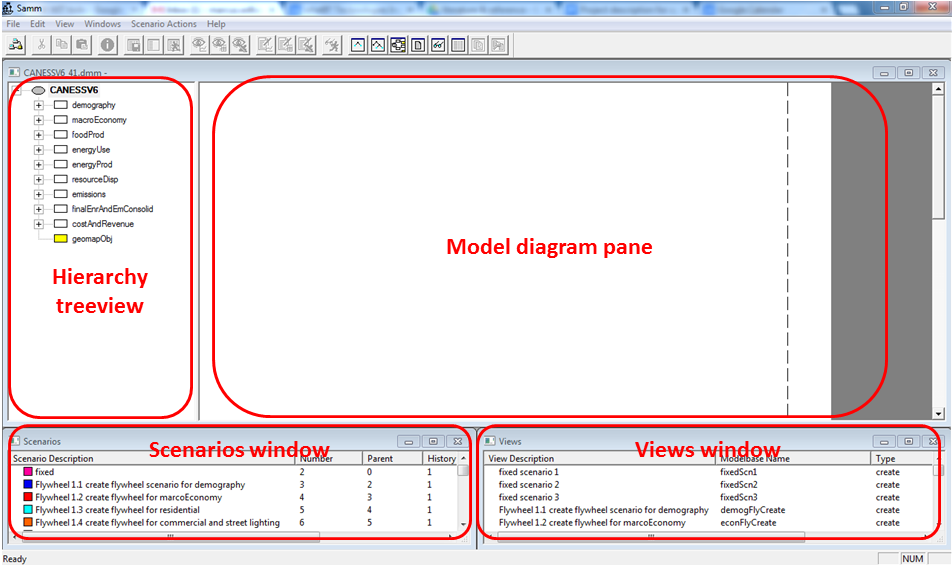Click the 'fixedScn3' modelbase name cell

click(738, 497)
